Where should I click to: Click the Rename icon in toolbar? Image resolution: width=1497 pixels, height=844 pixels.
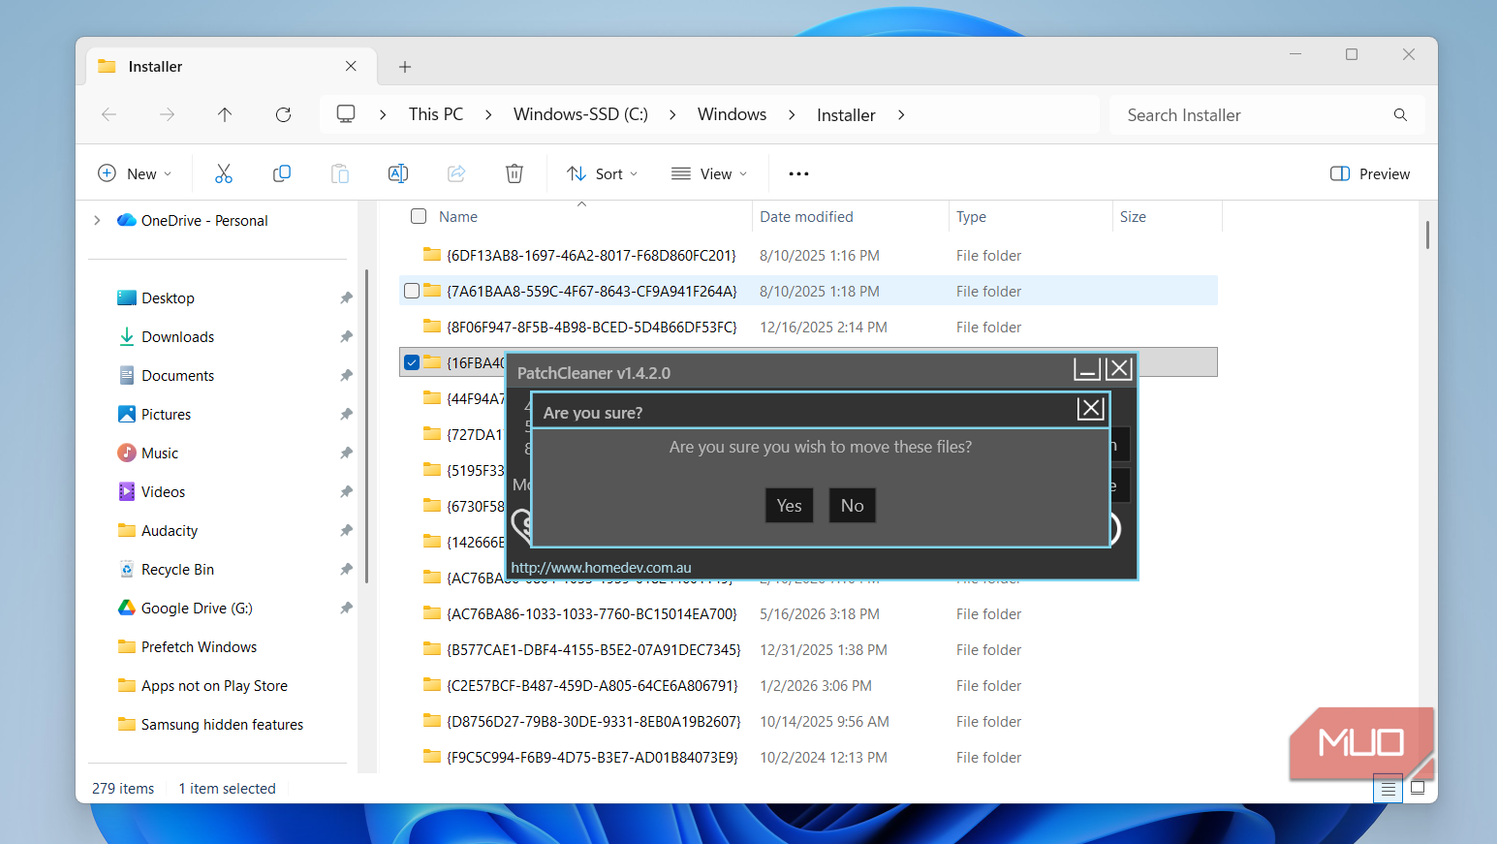pyautogui.click(x=398, y=174)
